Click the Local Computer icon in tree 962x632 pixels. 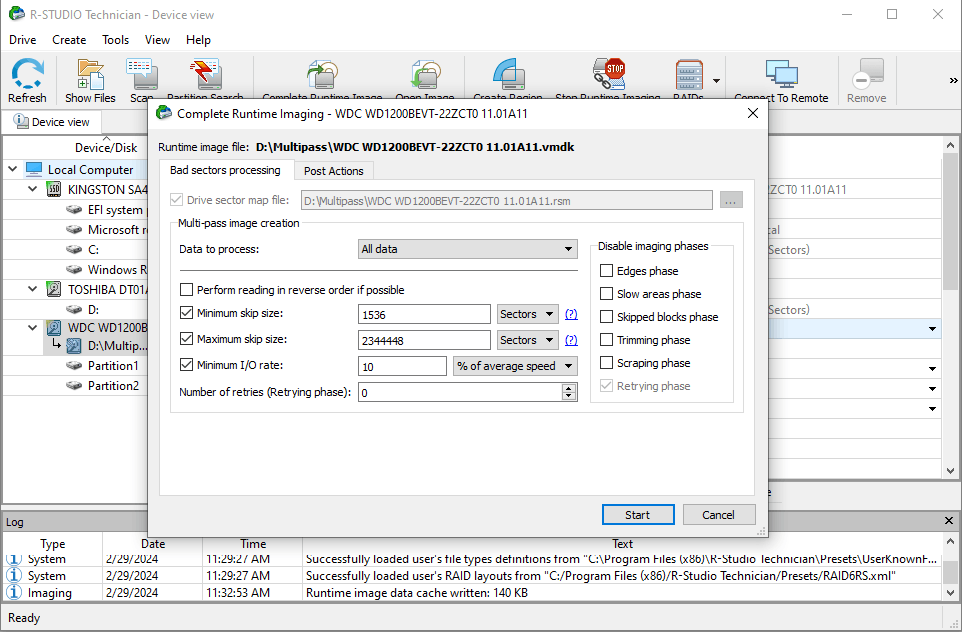[x=34, y=169]
